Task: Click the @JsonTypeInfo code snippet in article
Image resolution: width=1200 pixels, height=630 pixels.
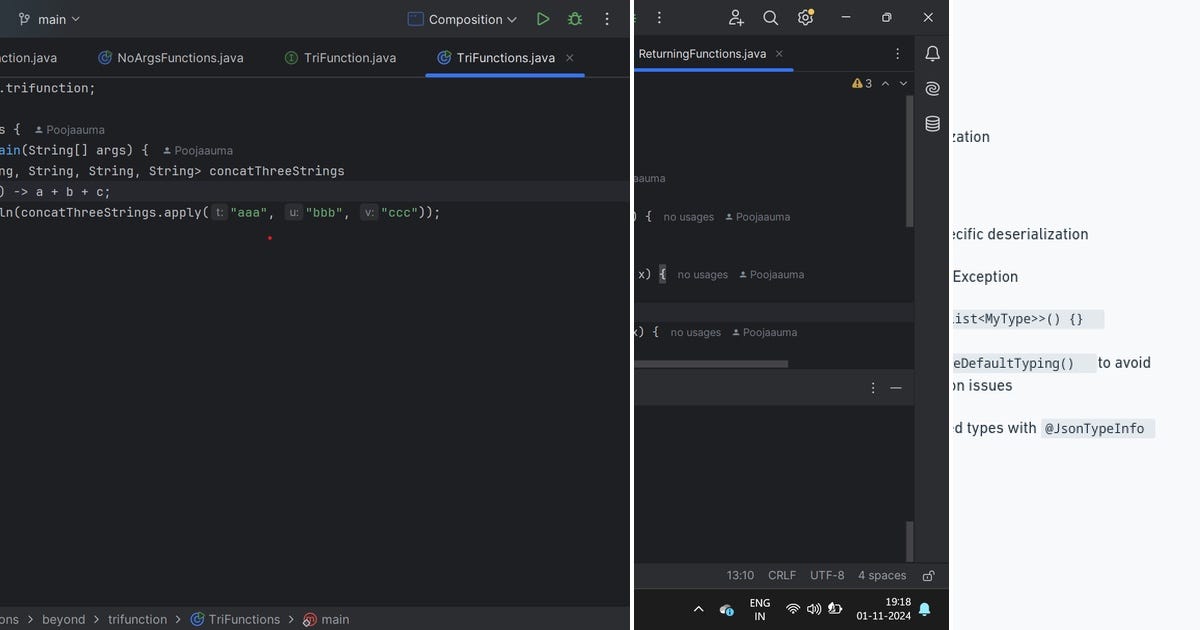Action: pyautogui.click(x=1097, y=428)
